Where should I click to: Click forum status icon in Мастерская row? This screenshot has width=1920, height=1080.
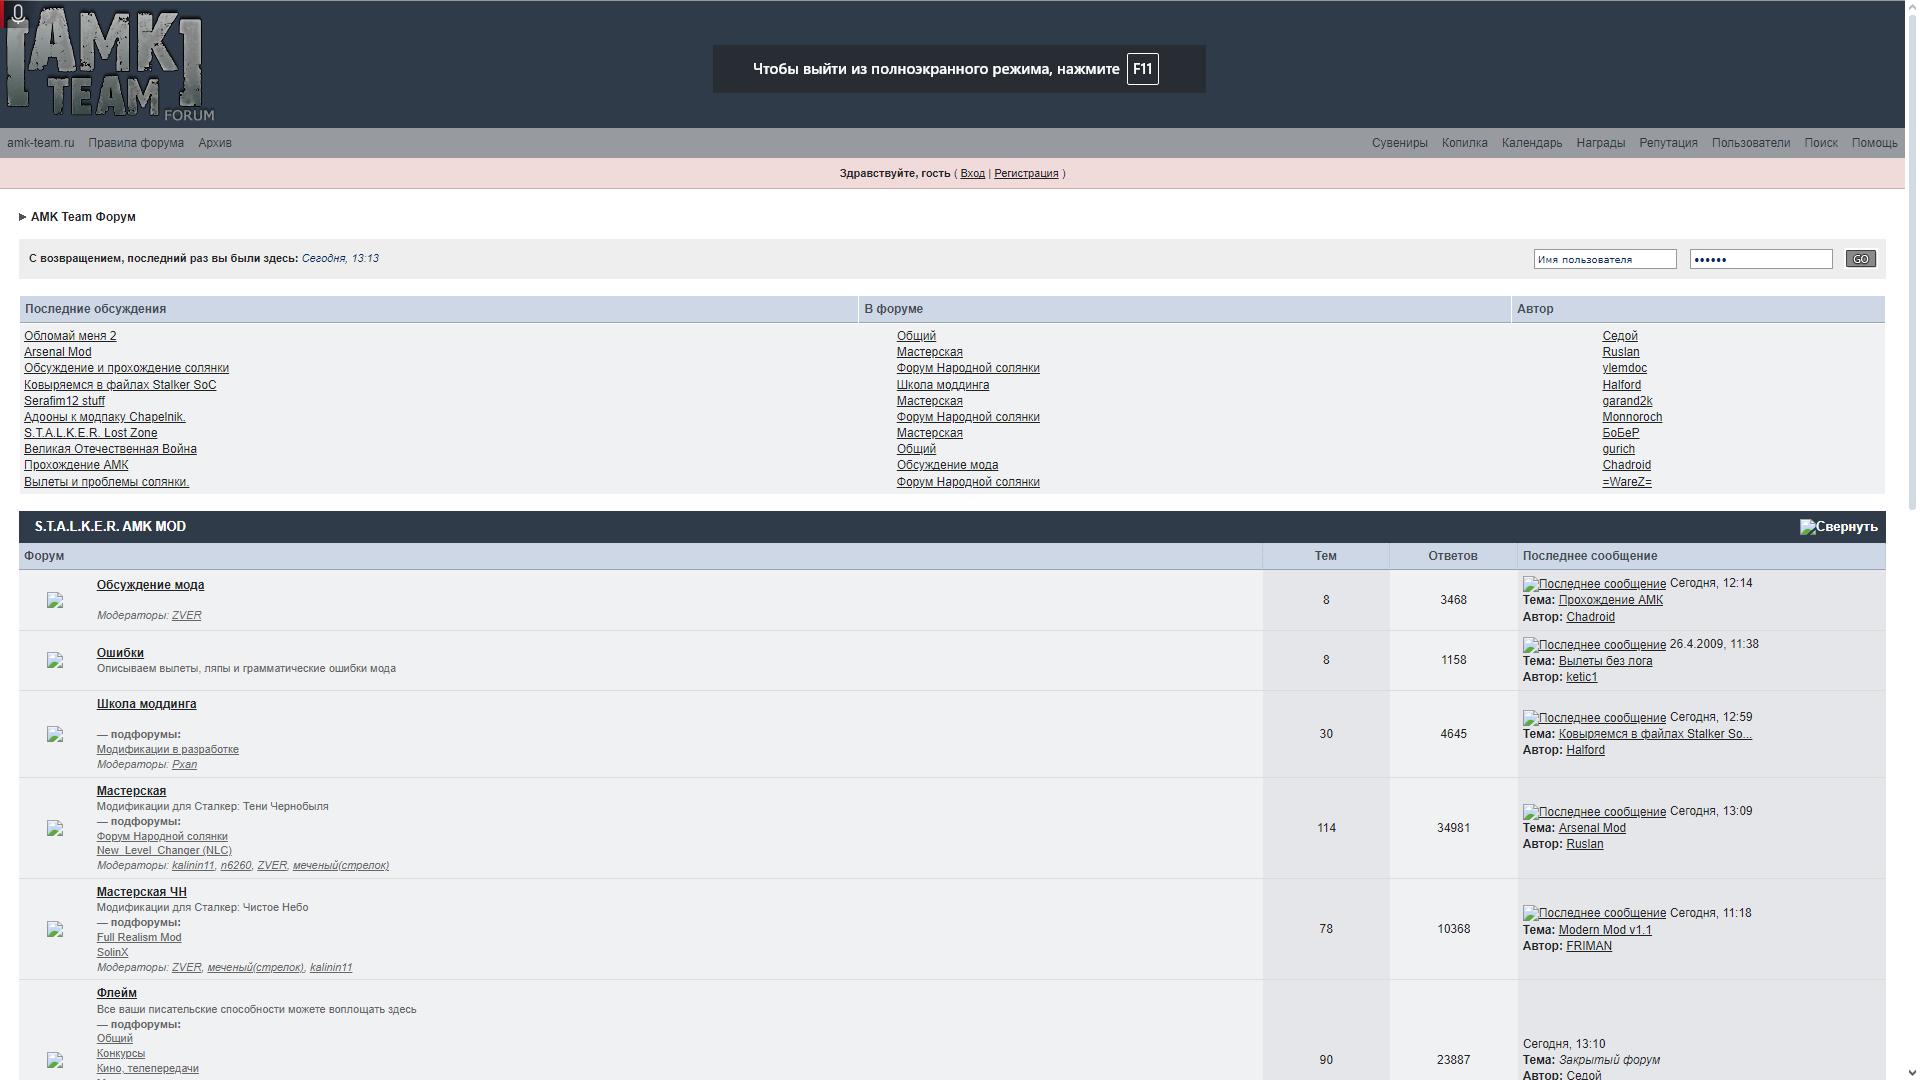[55, 828]
